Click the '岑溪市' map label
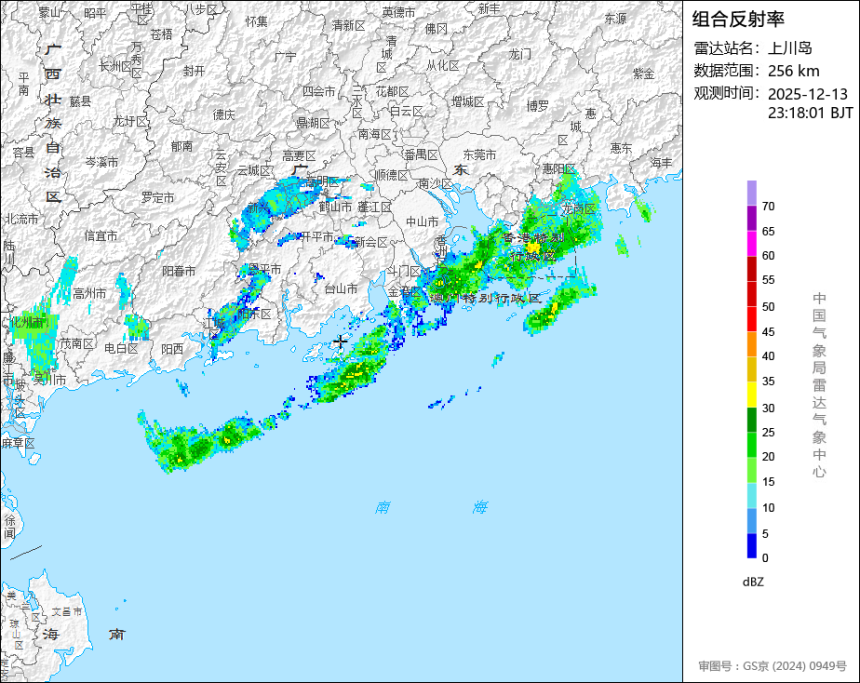The height and width of the screenshot is (683, 860). pyautogui.click(x=101, y=162)
